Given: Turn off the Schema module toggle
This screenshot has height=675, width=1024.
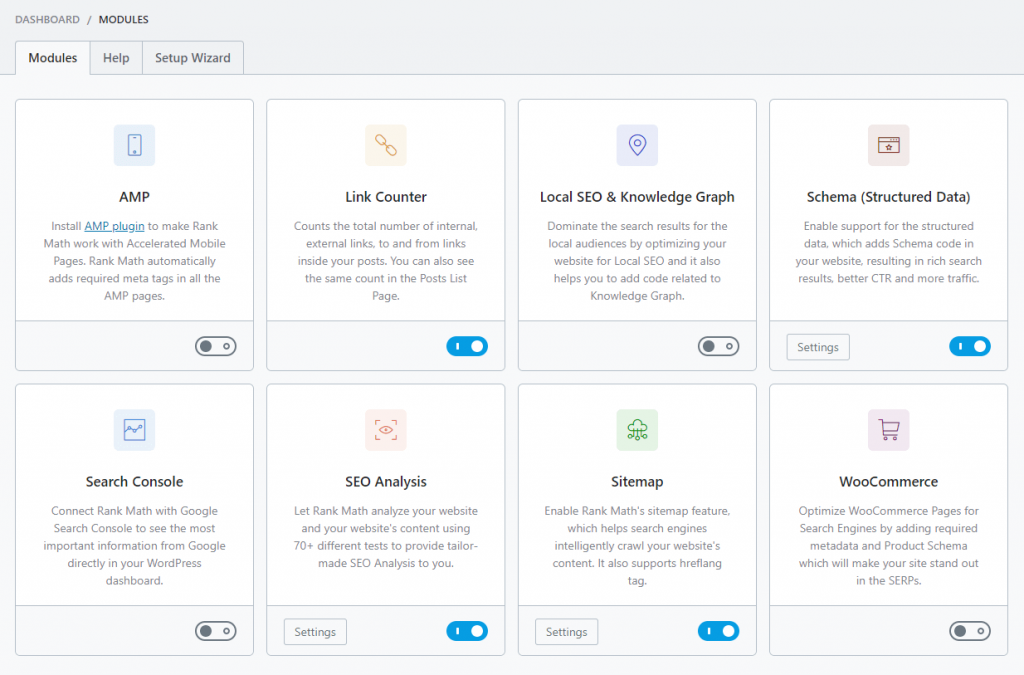Looking at the screenshot, I should click(970, 346).
